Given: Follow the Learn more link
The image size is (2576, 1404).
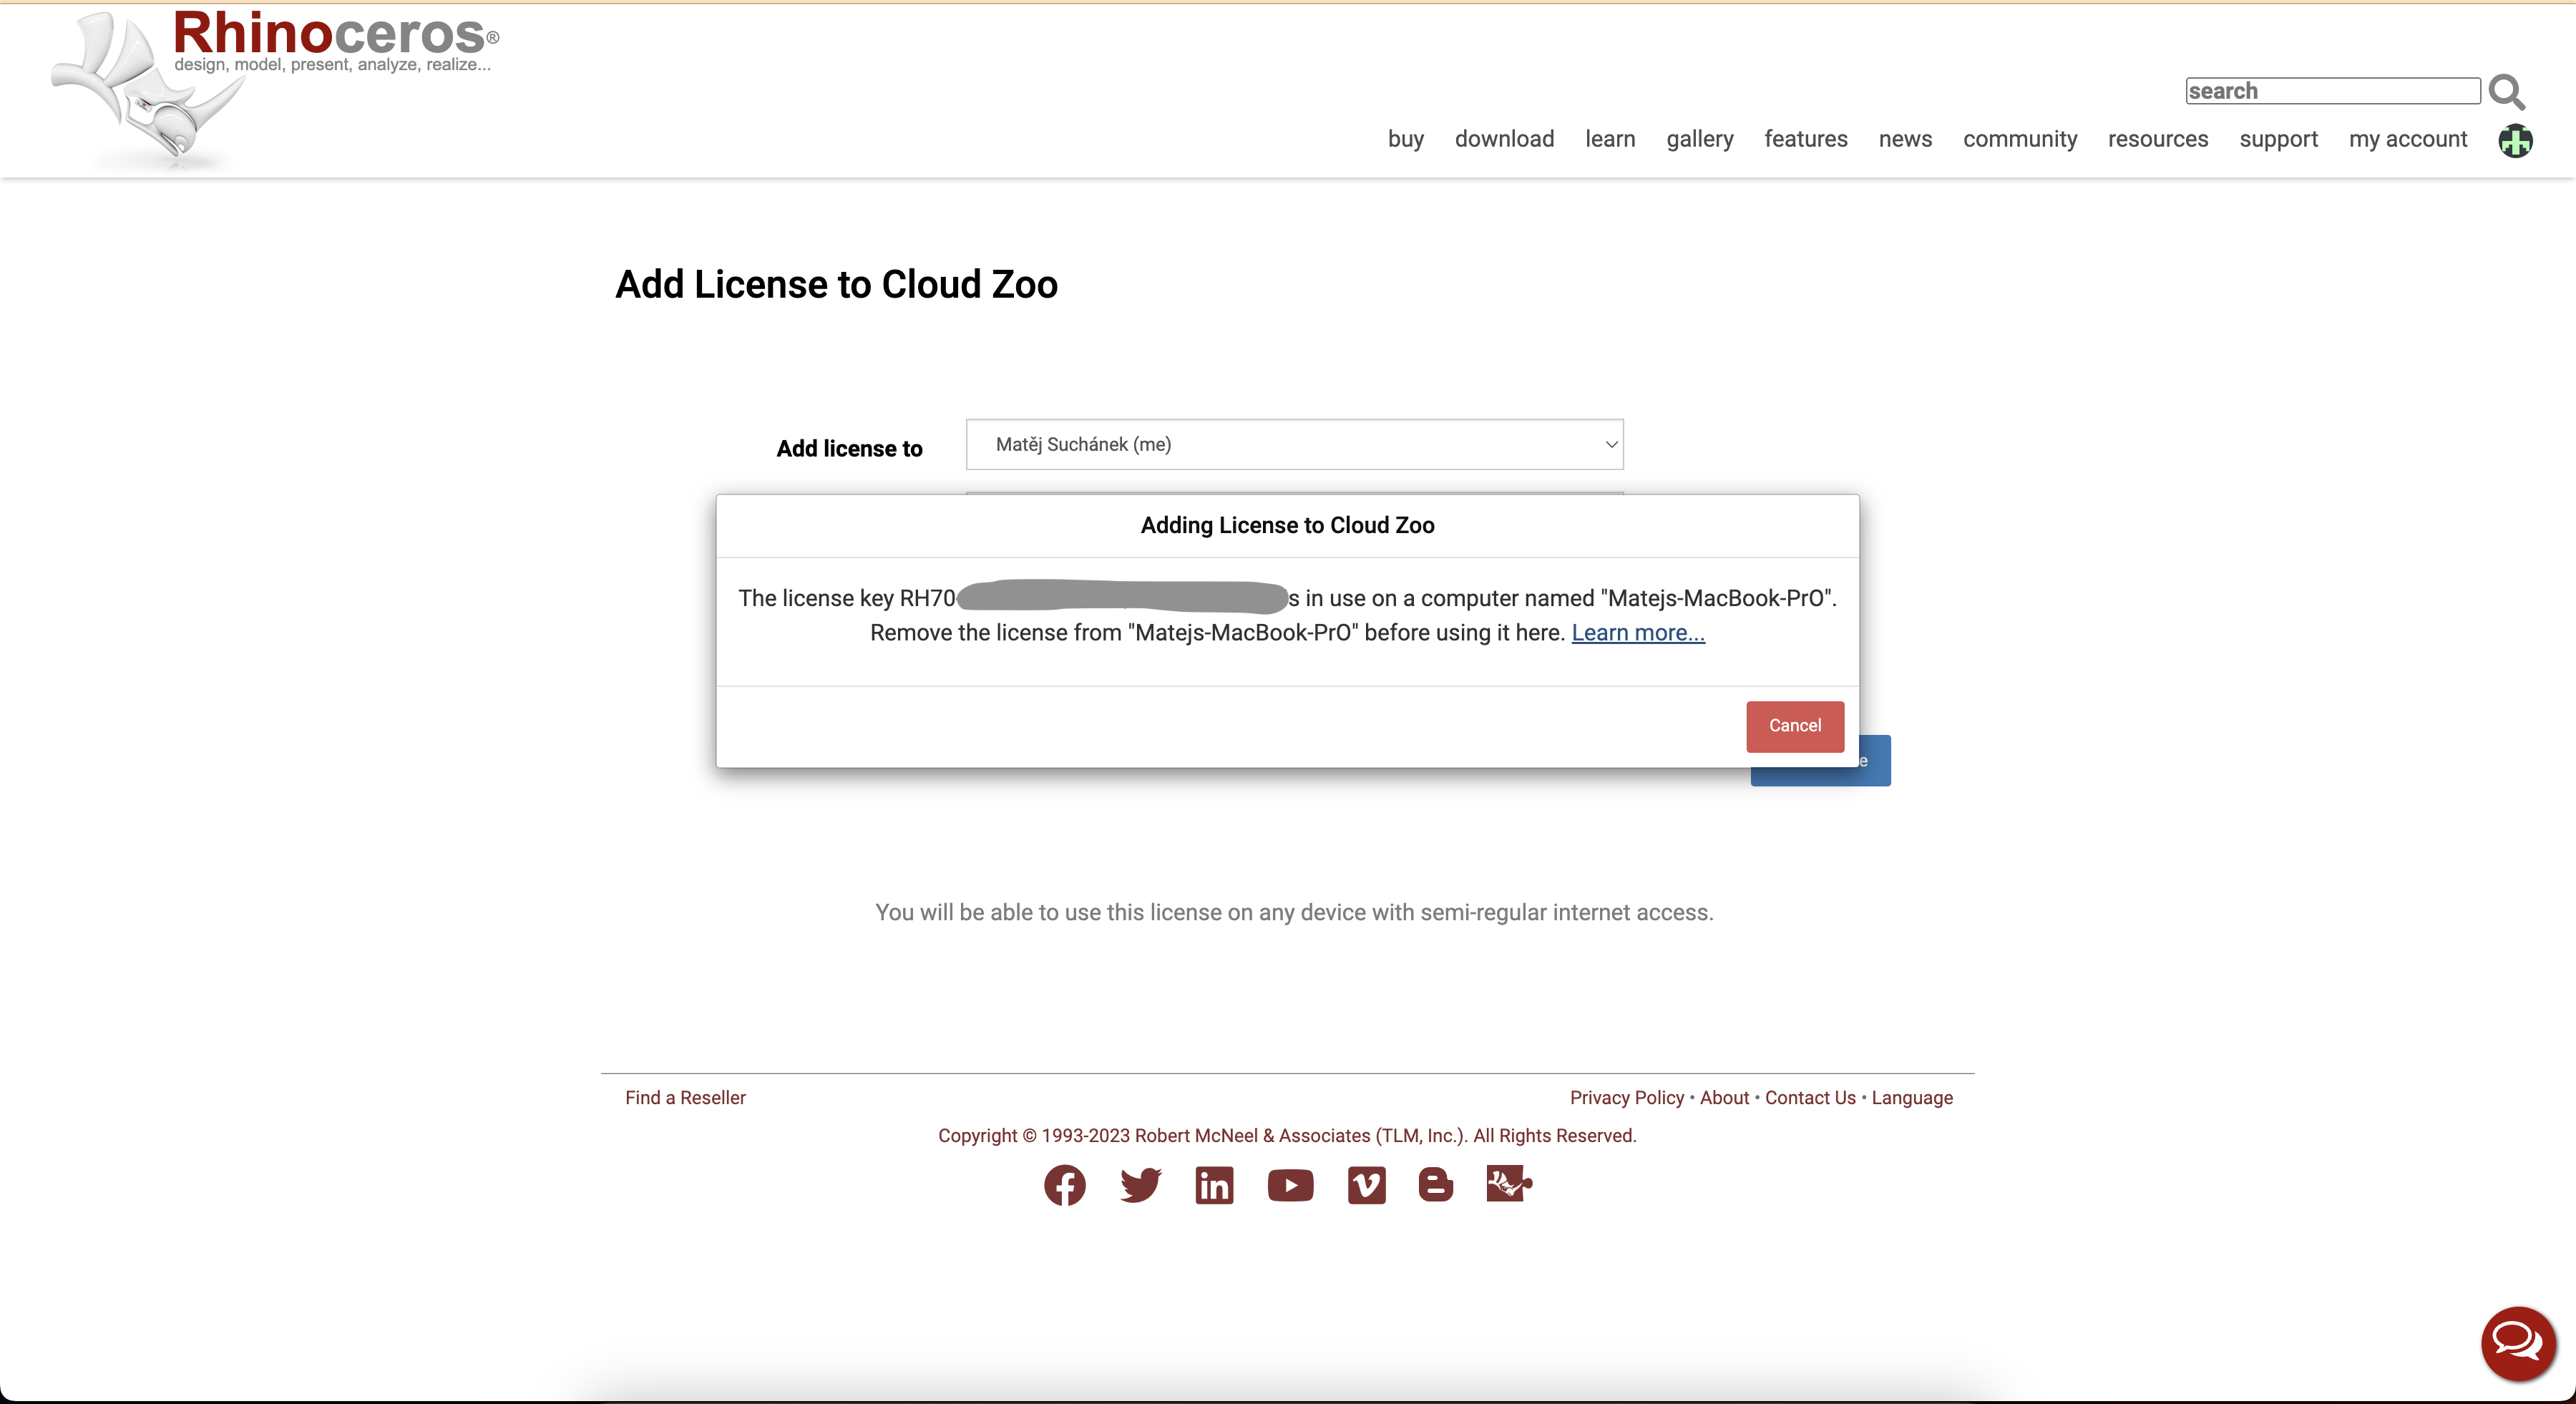Looking at the screenshot, I should pyautogui.click(x=1638, y=633).
